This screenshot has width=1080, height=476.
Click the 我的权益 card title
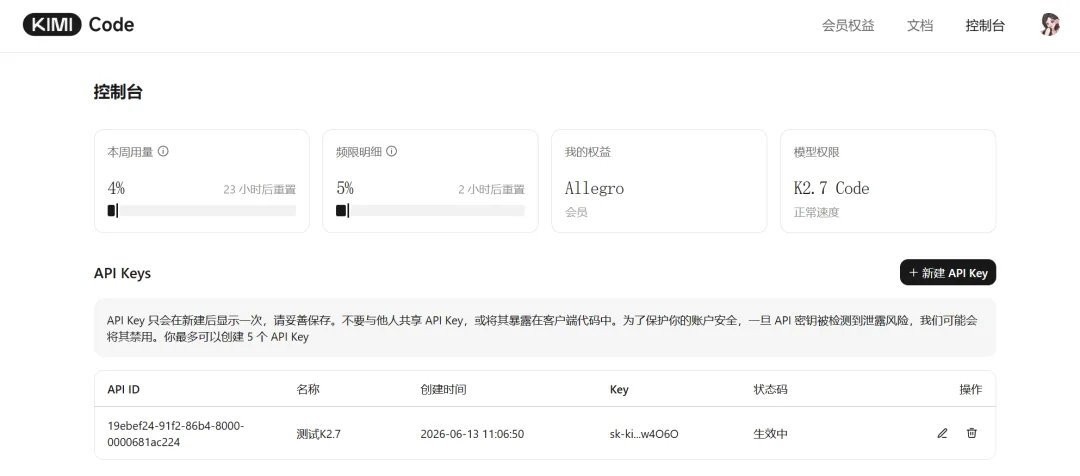tap(588, 152)
